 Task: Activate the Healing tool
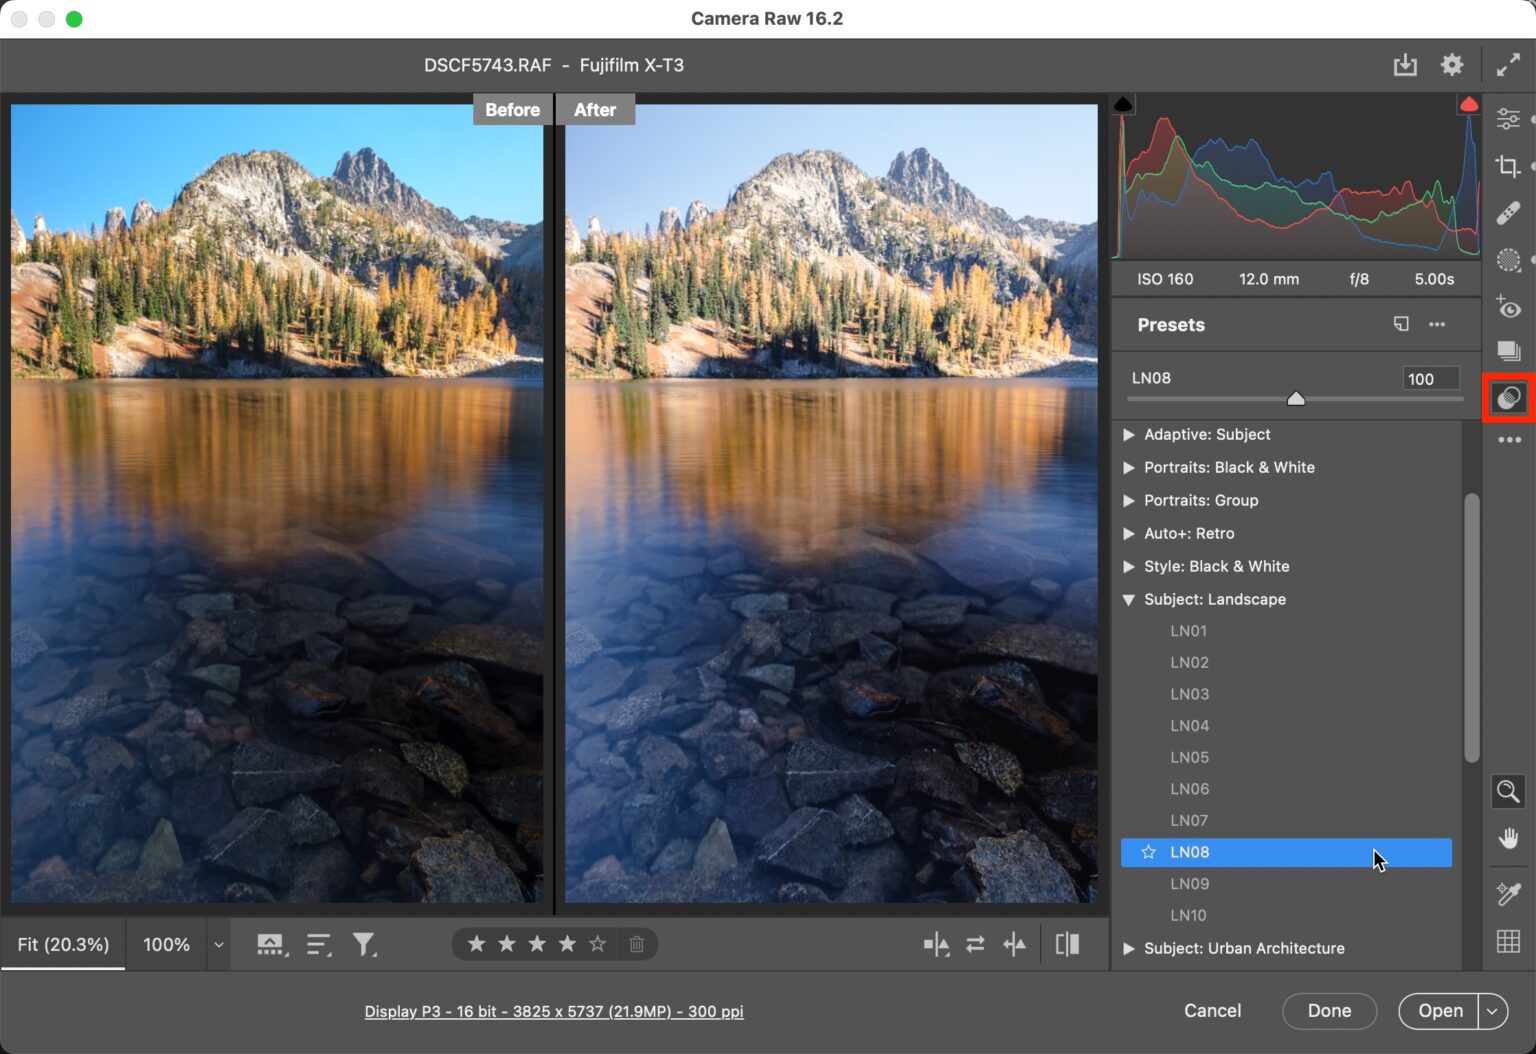1509,213
